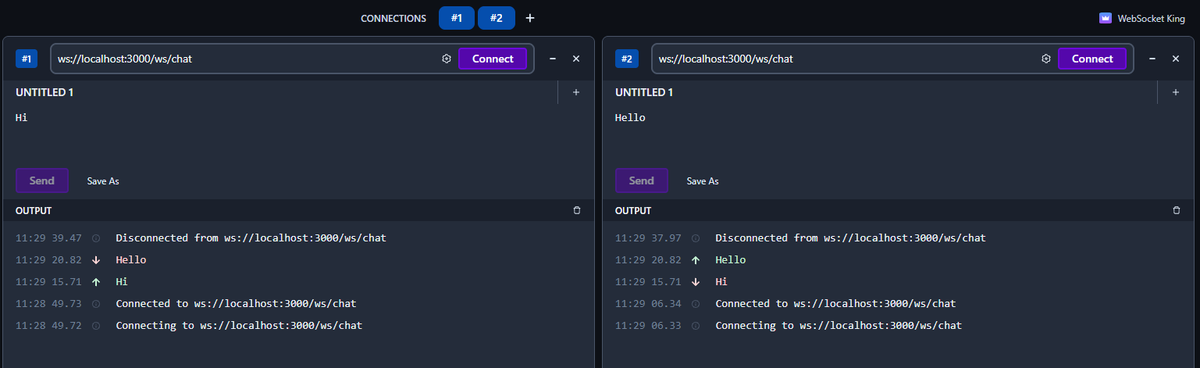This screenshot has width=1200, height=368.
Task: Select Connected to log text in panel #1
Action: click(x=236, y=304)
